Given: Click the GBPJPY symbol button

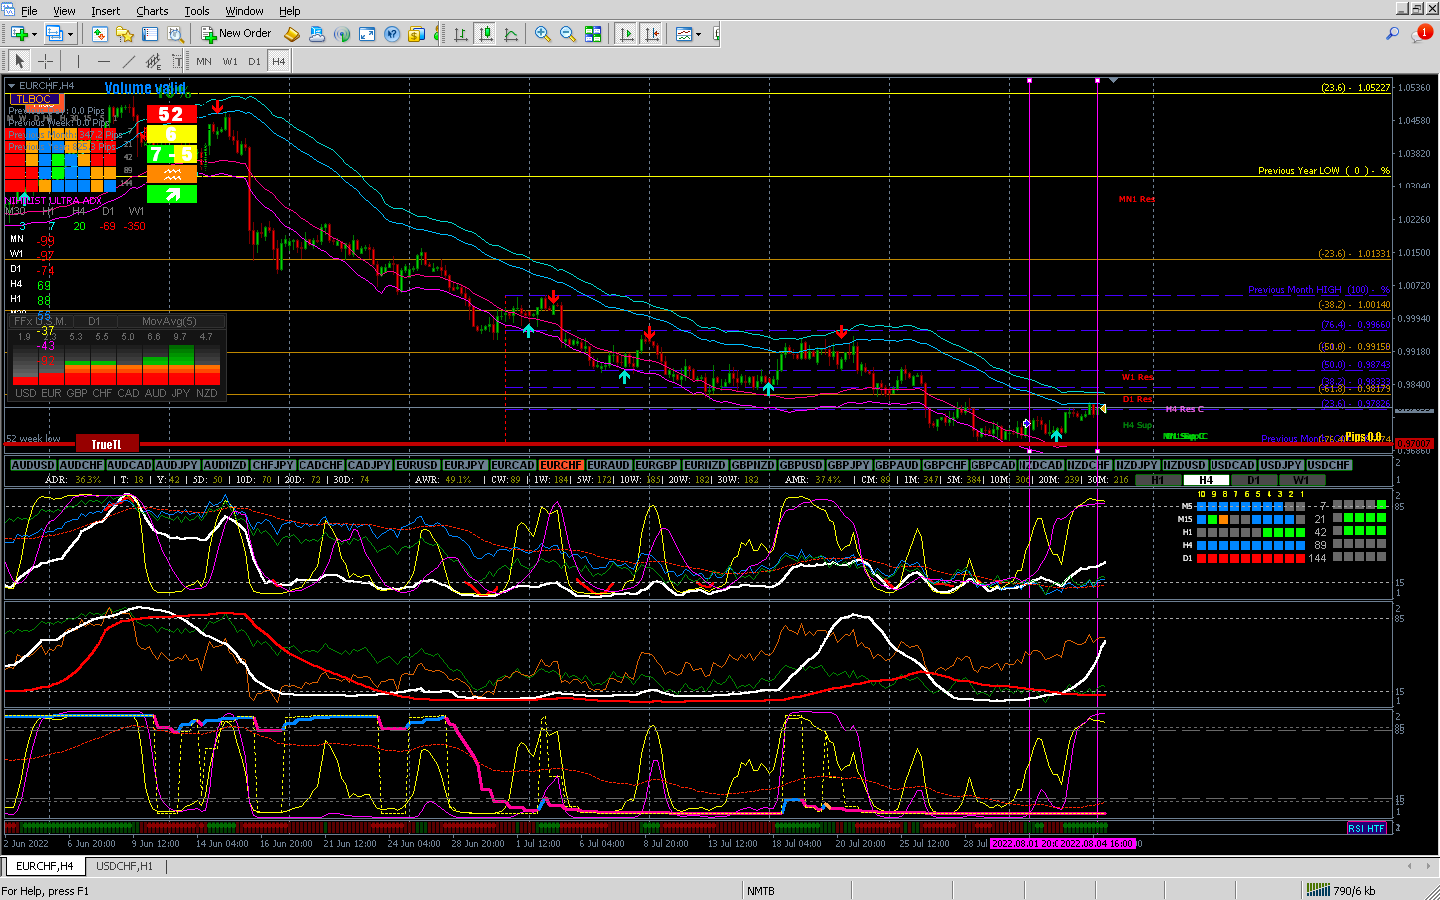Looking at the screenshot, I should (x=848, y=465).
